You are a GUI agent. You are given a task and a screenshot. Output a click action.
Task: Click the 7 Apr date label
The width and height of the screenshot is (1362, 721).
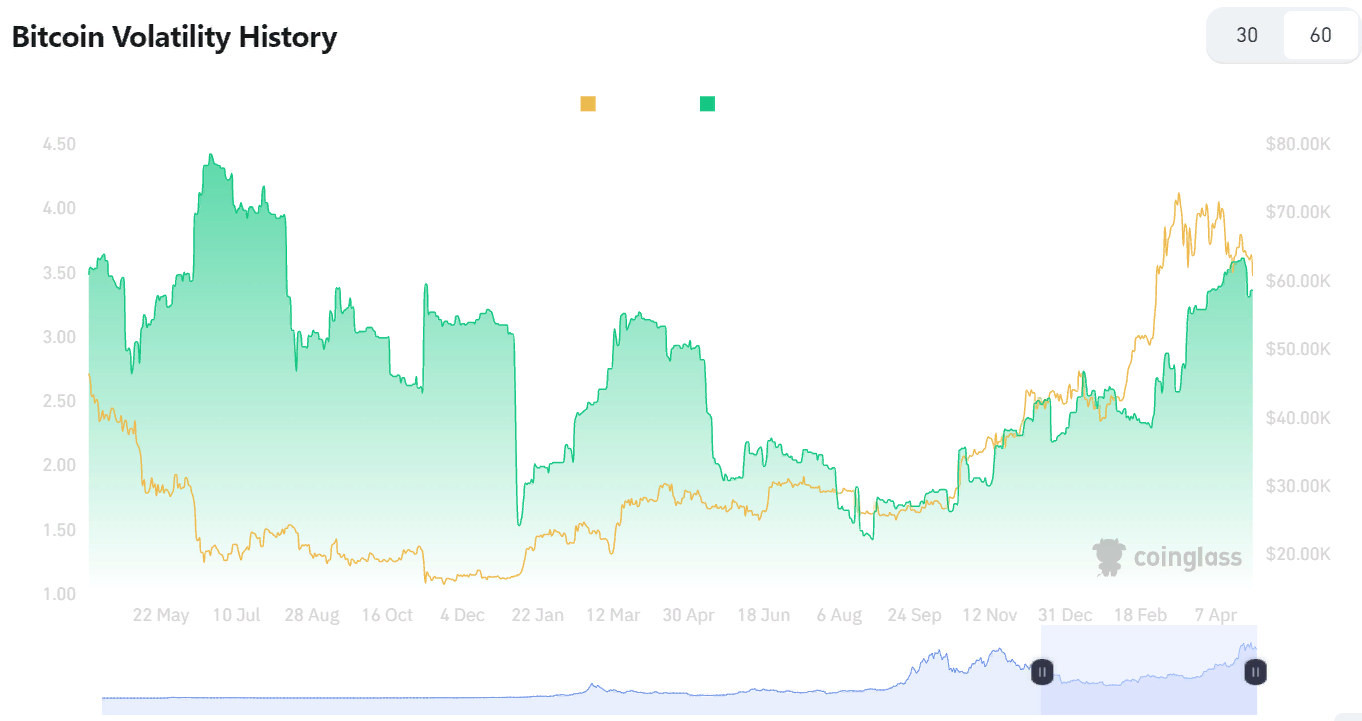tap(1217, 615)
